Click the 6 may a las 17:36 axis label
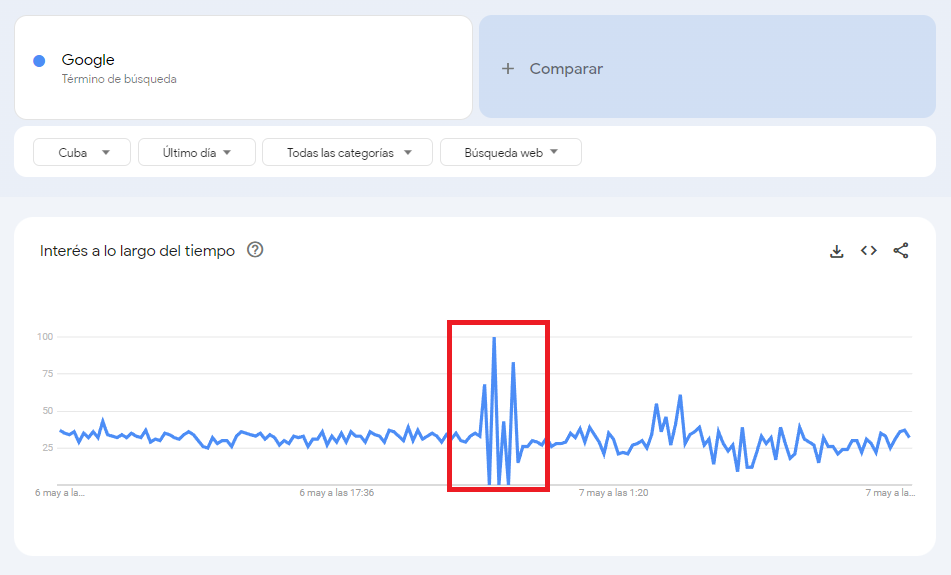This screenshot has height=575, width=951. pyautogui.click(x=337, y=493)
